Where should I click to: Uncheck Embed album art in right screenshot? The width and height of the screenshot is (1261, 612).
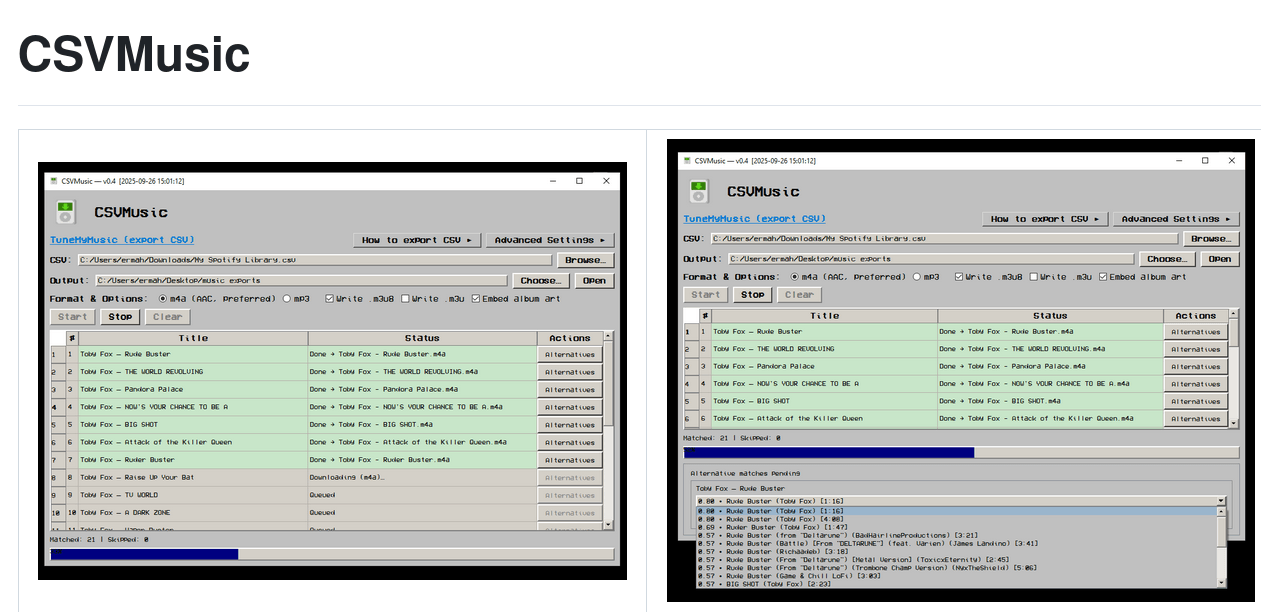tap(1104, 277)
